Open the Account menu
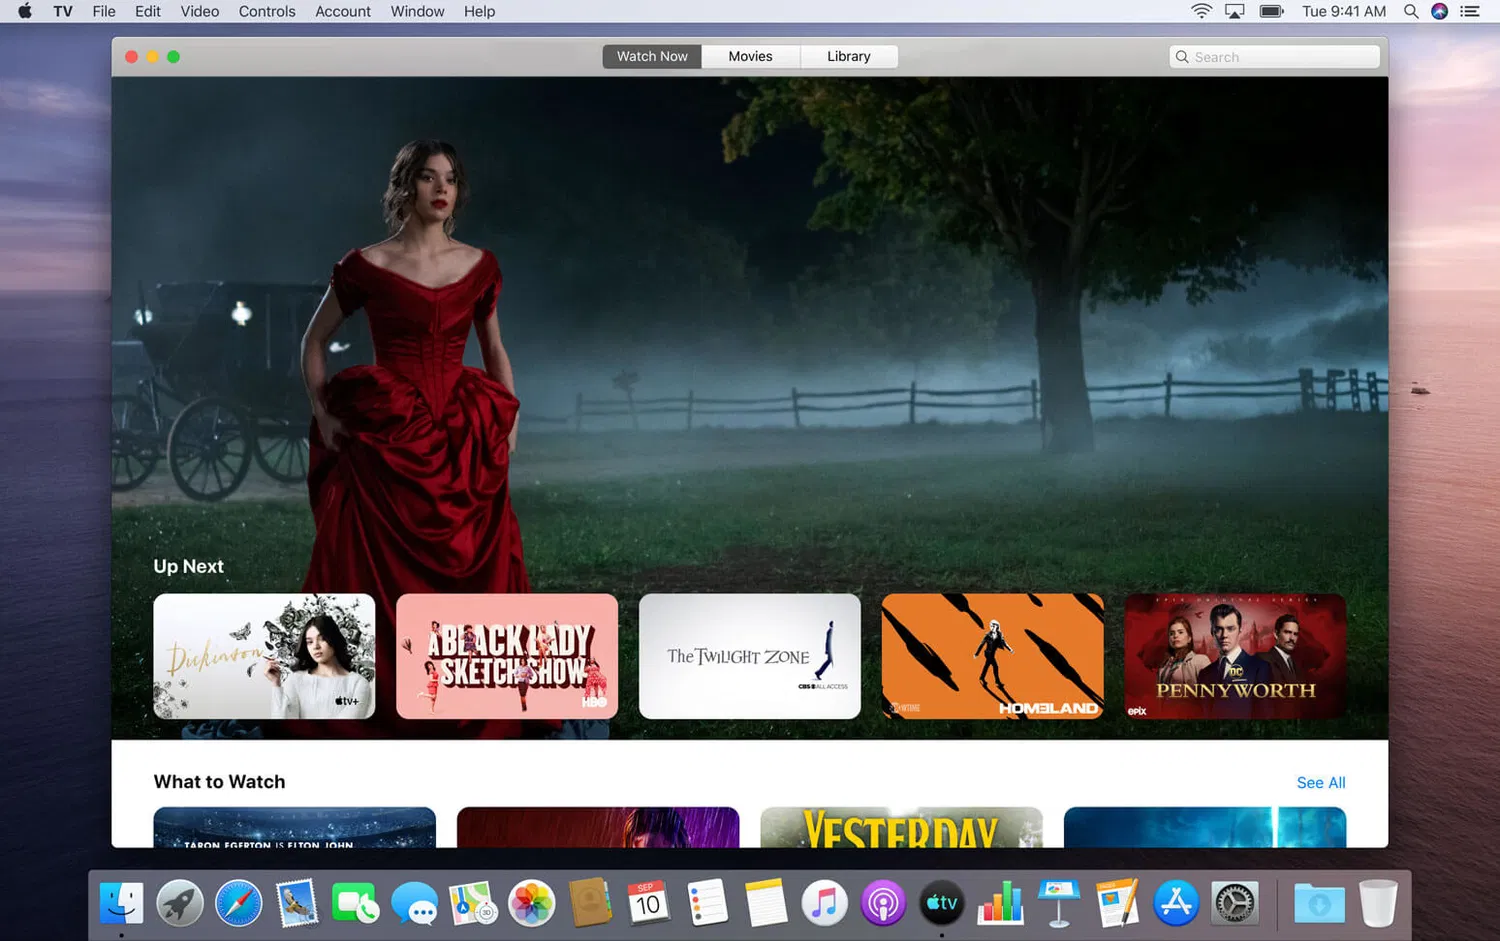This screenshot has width=1500, height=941. click(343, 11)
